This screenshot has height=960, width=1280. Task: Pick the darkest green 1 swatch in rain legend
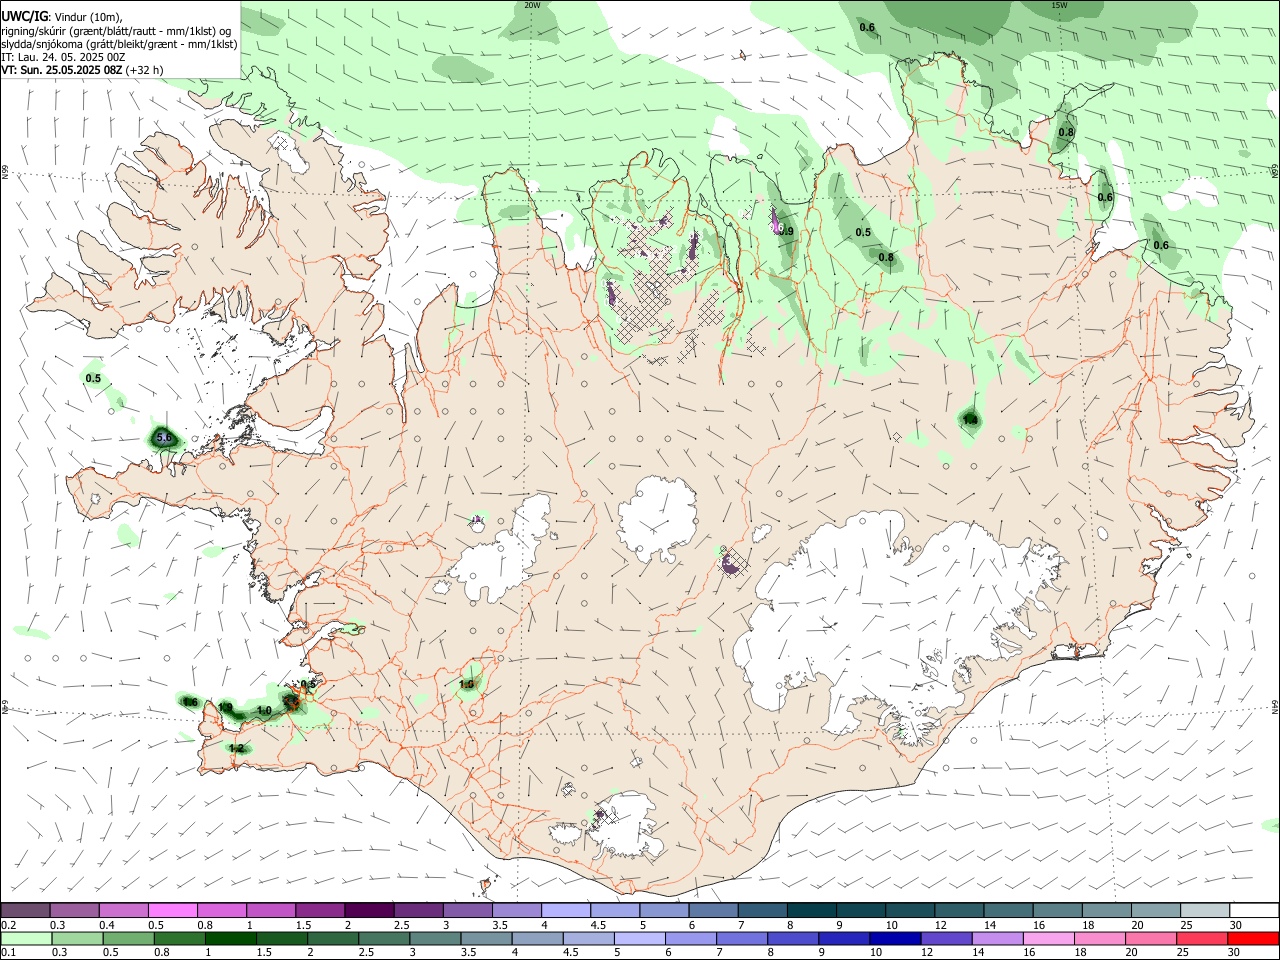[x=231, y=939]
